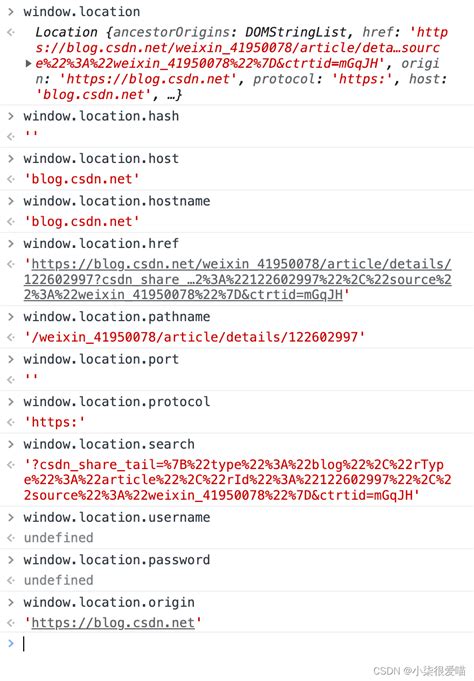Open the https://blog.csdn.net origin link
The height and width of the screenshot is (681, 474).
[x=113, y=623]
